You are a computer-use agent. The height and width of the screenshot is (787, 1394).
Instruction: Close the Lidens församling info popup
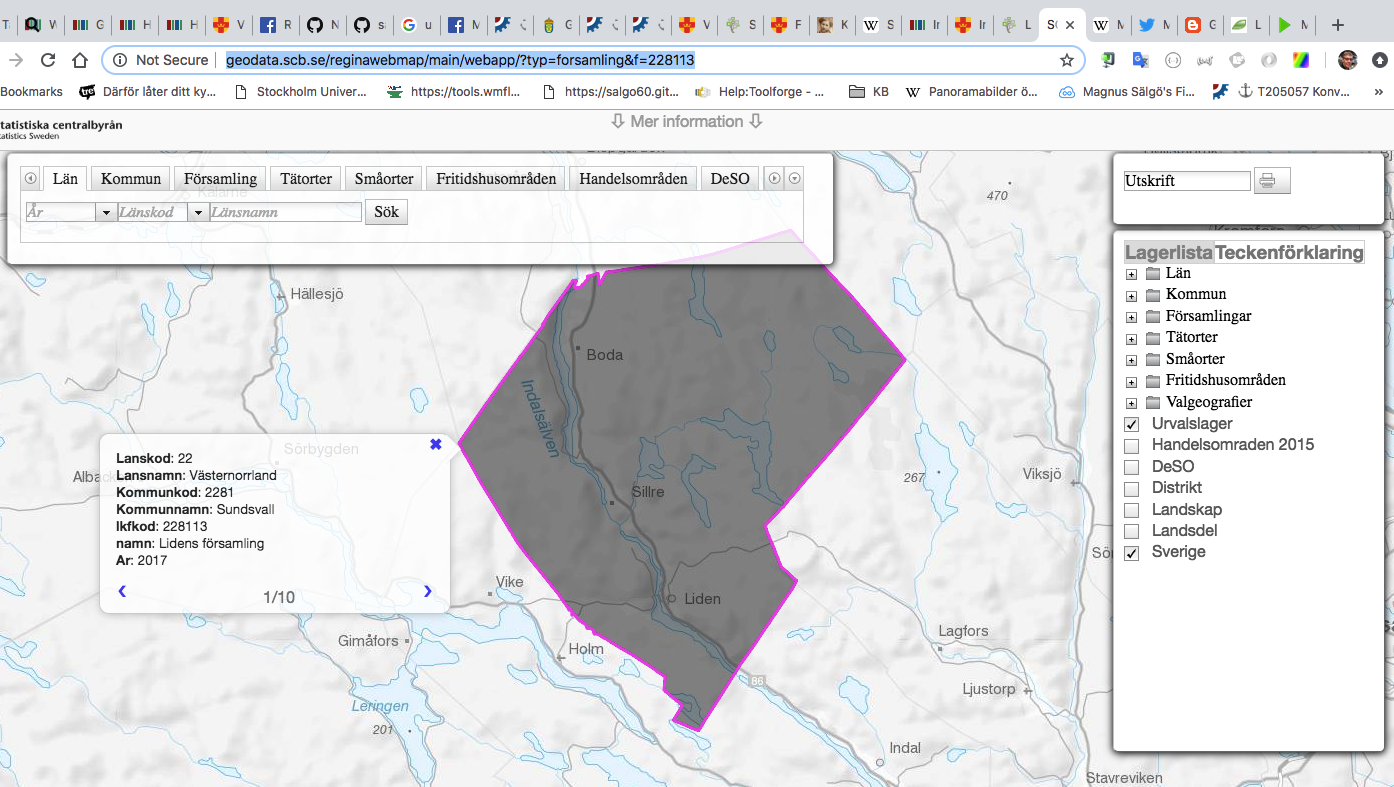tap(435, 444)
